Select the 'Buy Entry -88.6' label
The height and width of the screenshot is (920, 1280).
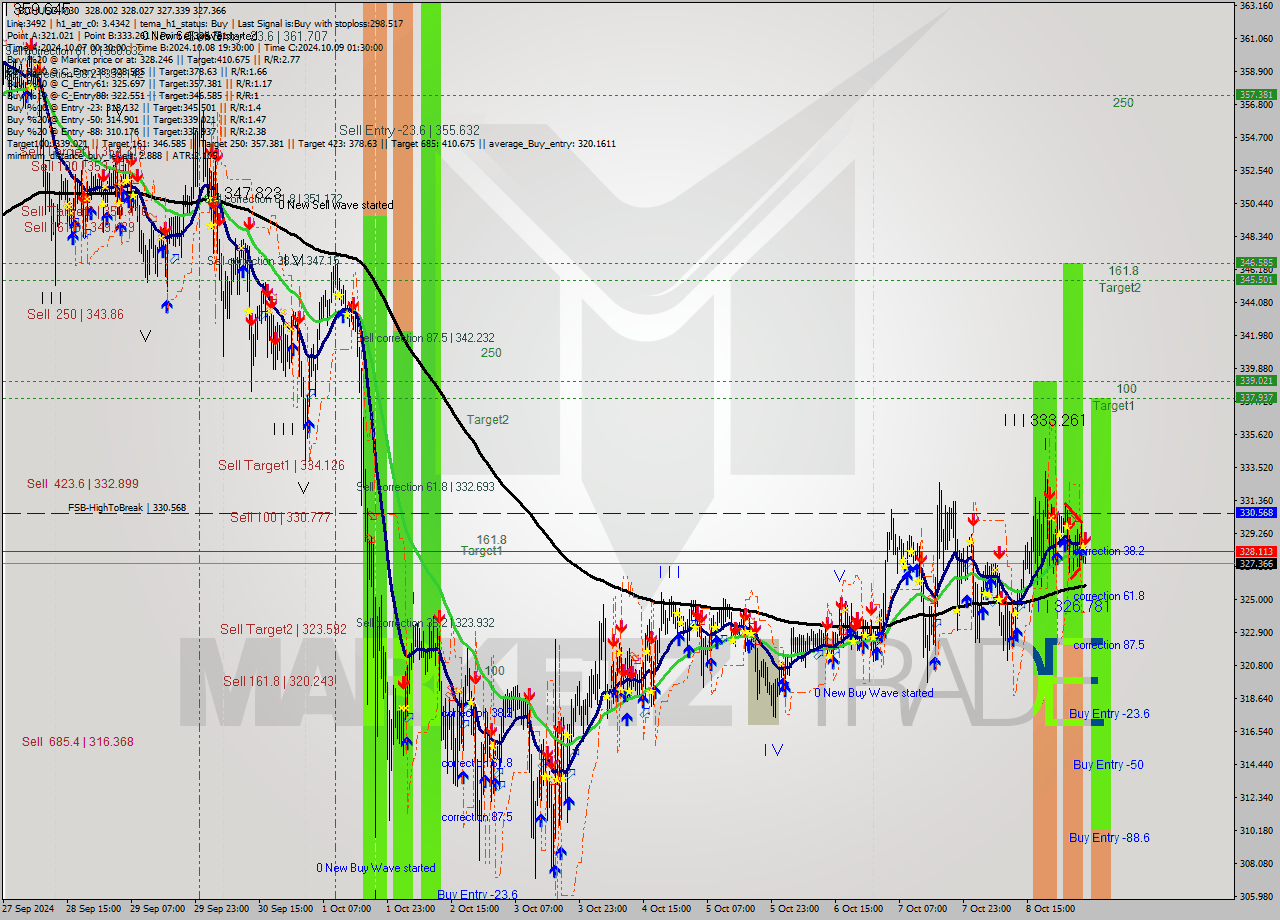[x=1109, y=838]
